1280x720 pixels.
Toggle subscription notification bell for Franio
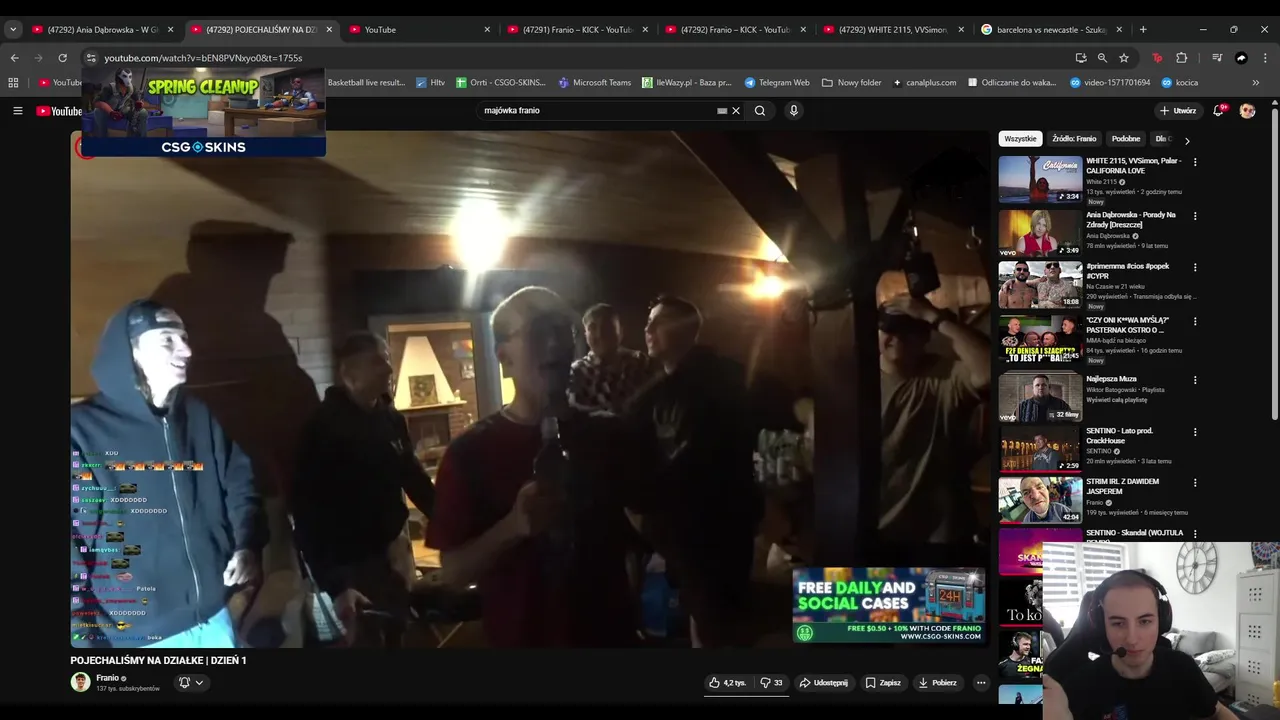pyautogui.click(x=184, y=683)
